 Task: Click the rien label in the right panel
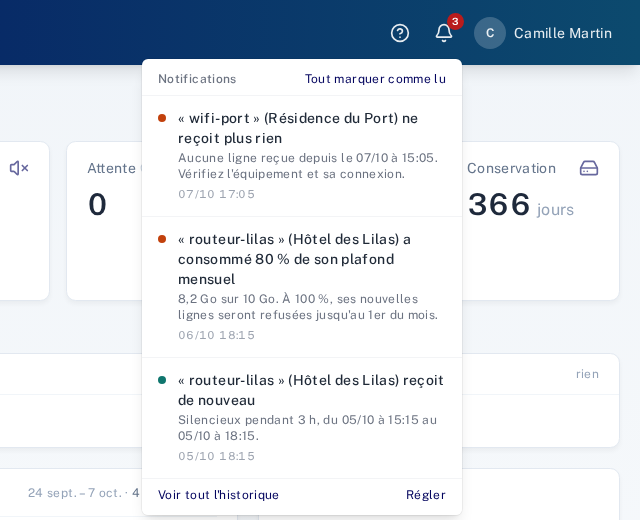pyautogui.click(x=587, y=374)
